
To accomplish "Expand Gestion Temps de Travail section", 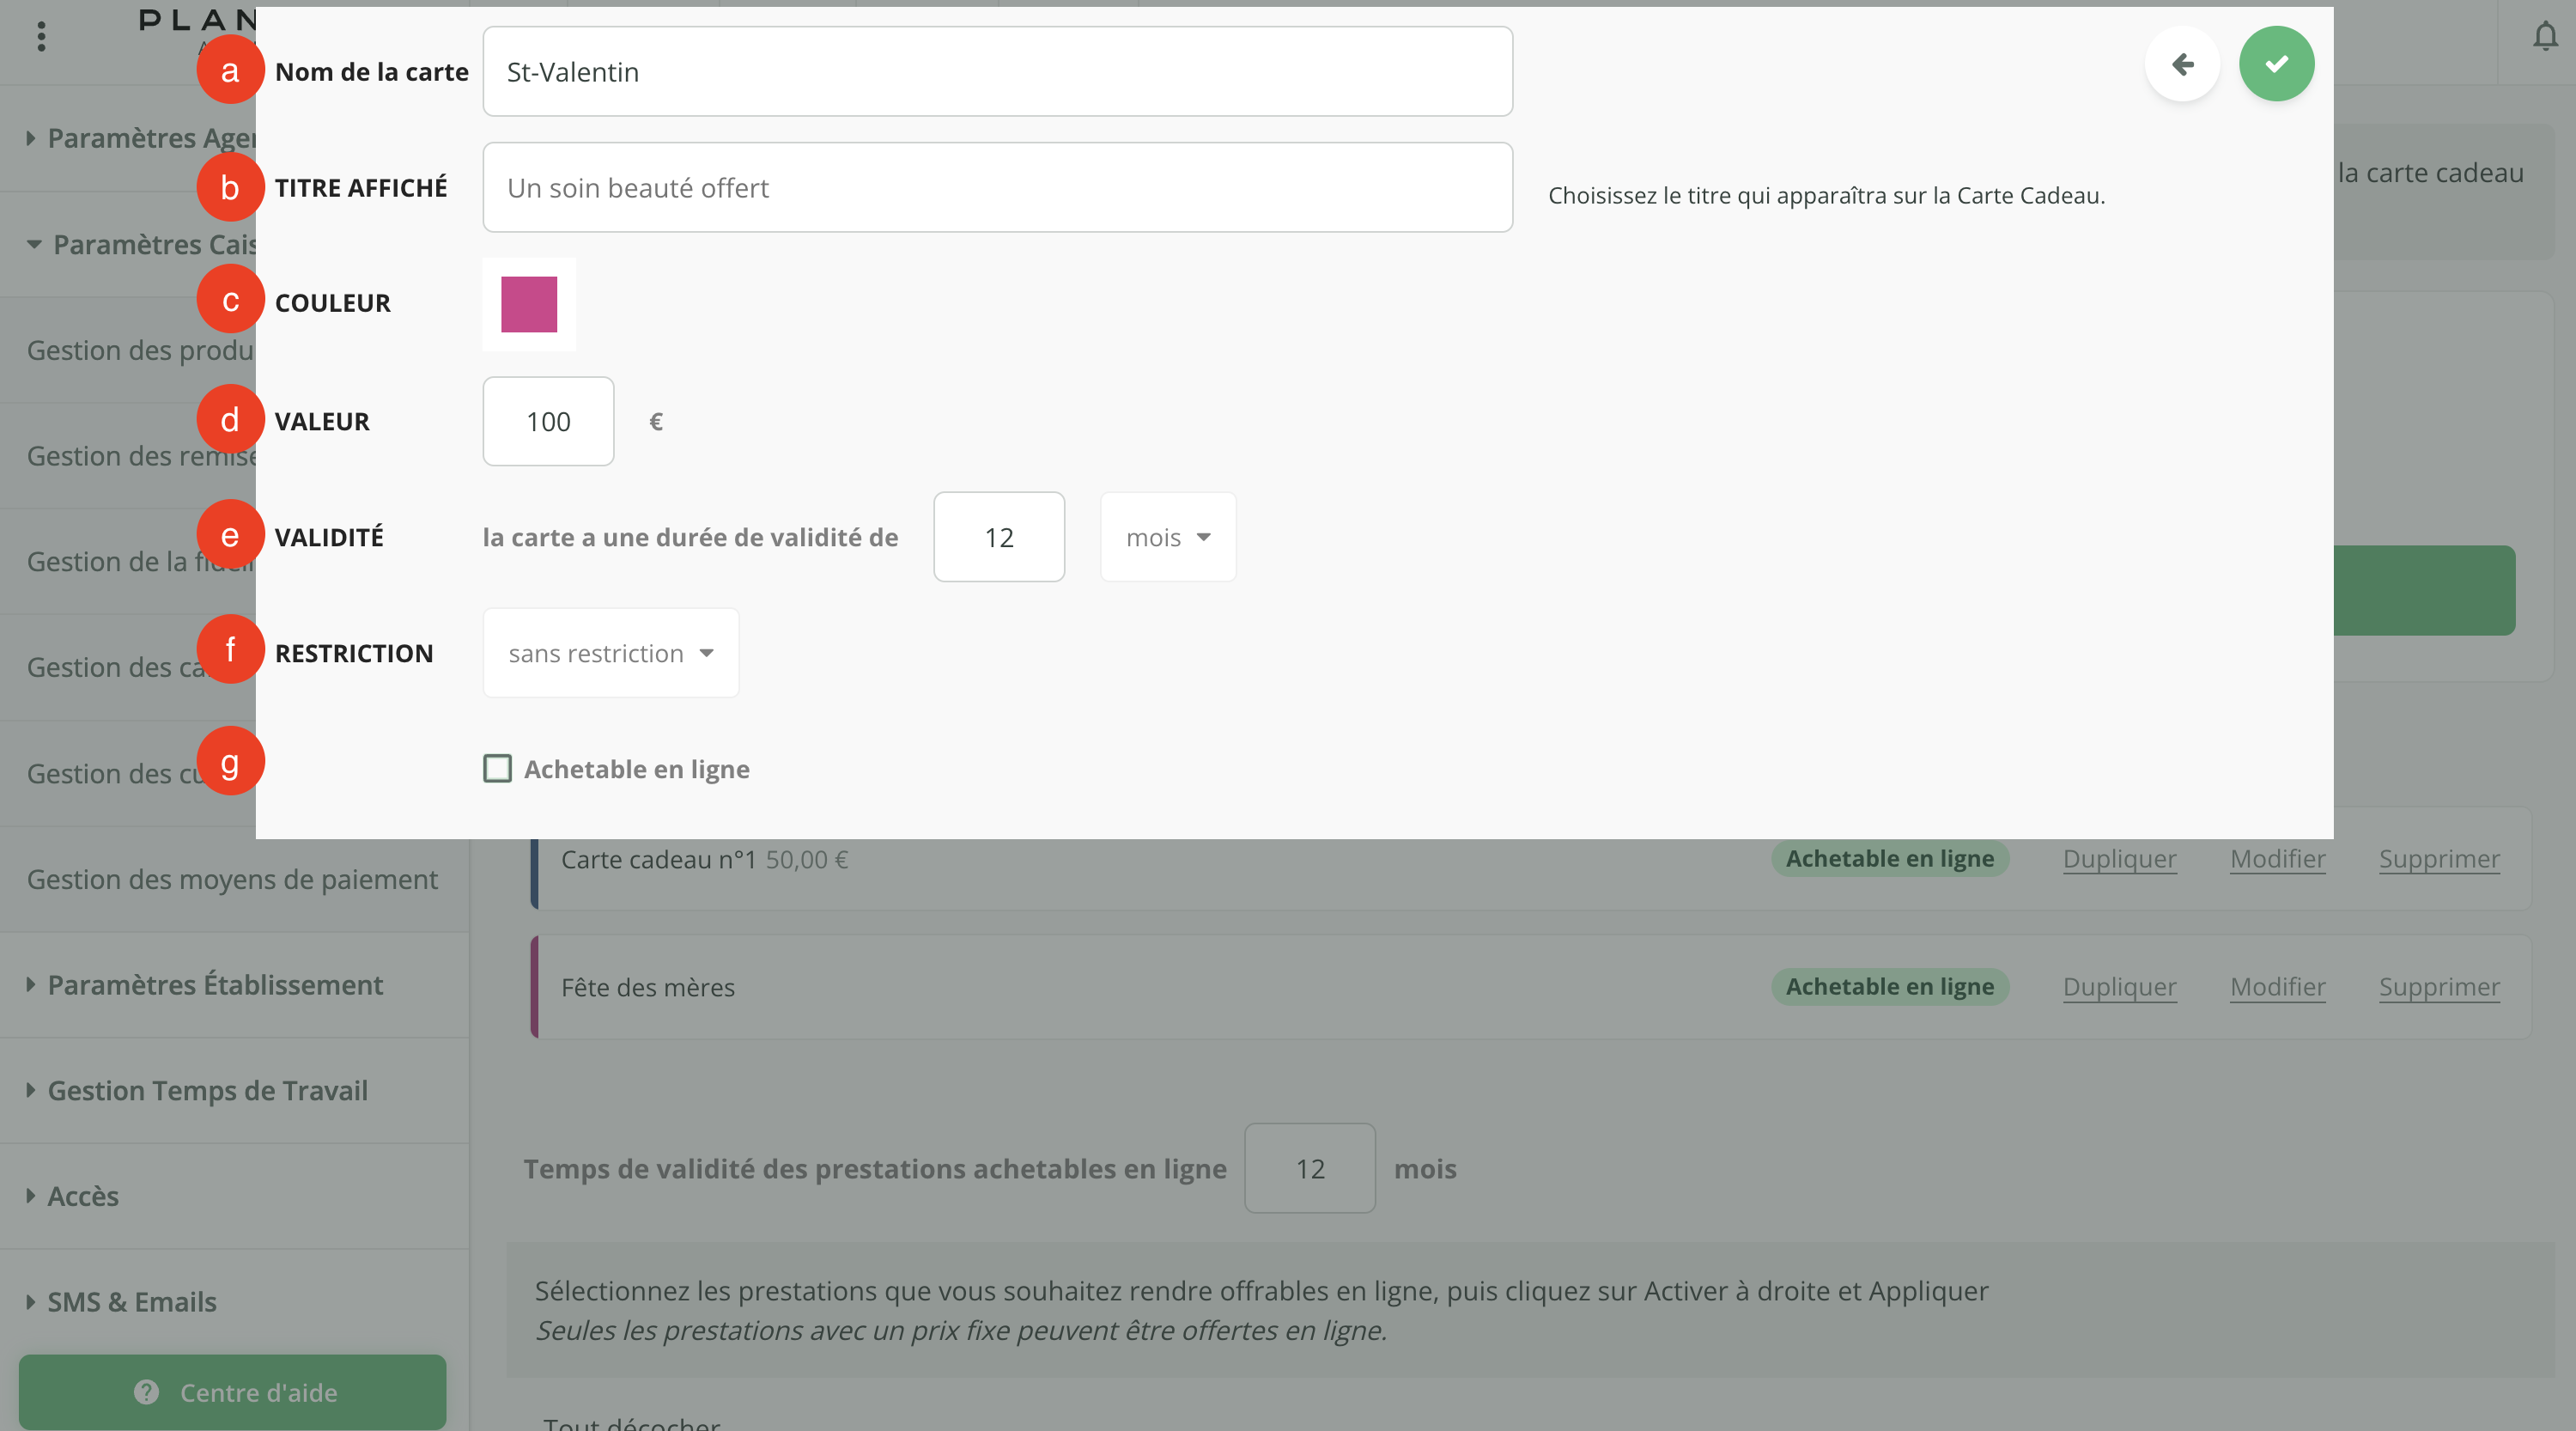I will [207, 1090].
